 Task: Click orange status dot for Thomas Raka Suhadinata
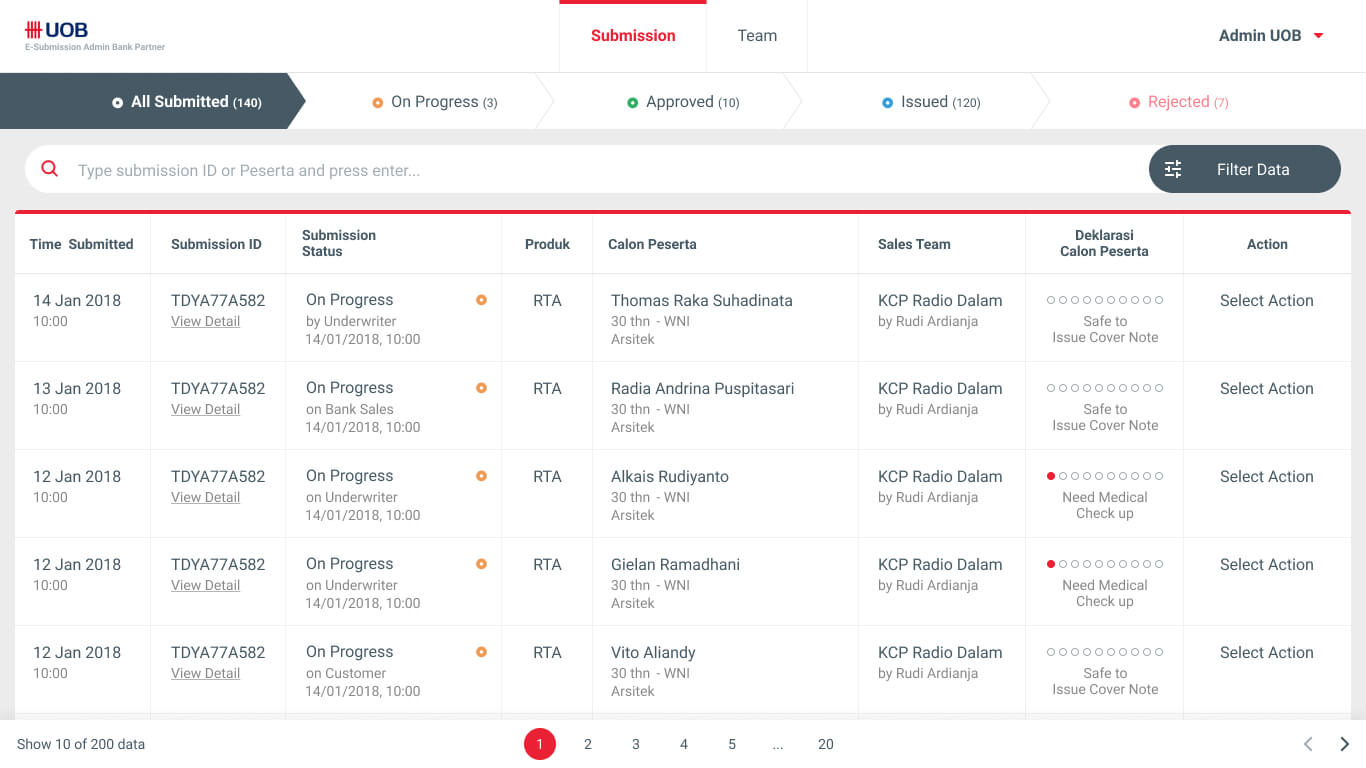click(x=481, y=300)
